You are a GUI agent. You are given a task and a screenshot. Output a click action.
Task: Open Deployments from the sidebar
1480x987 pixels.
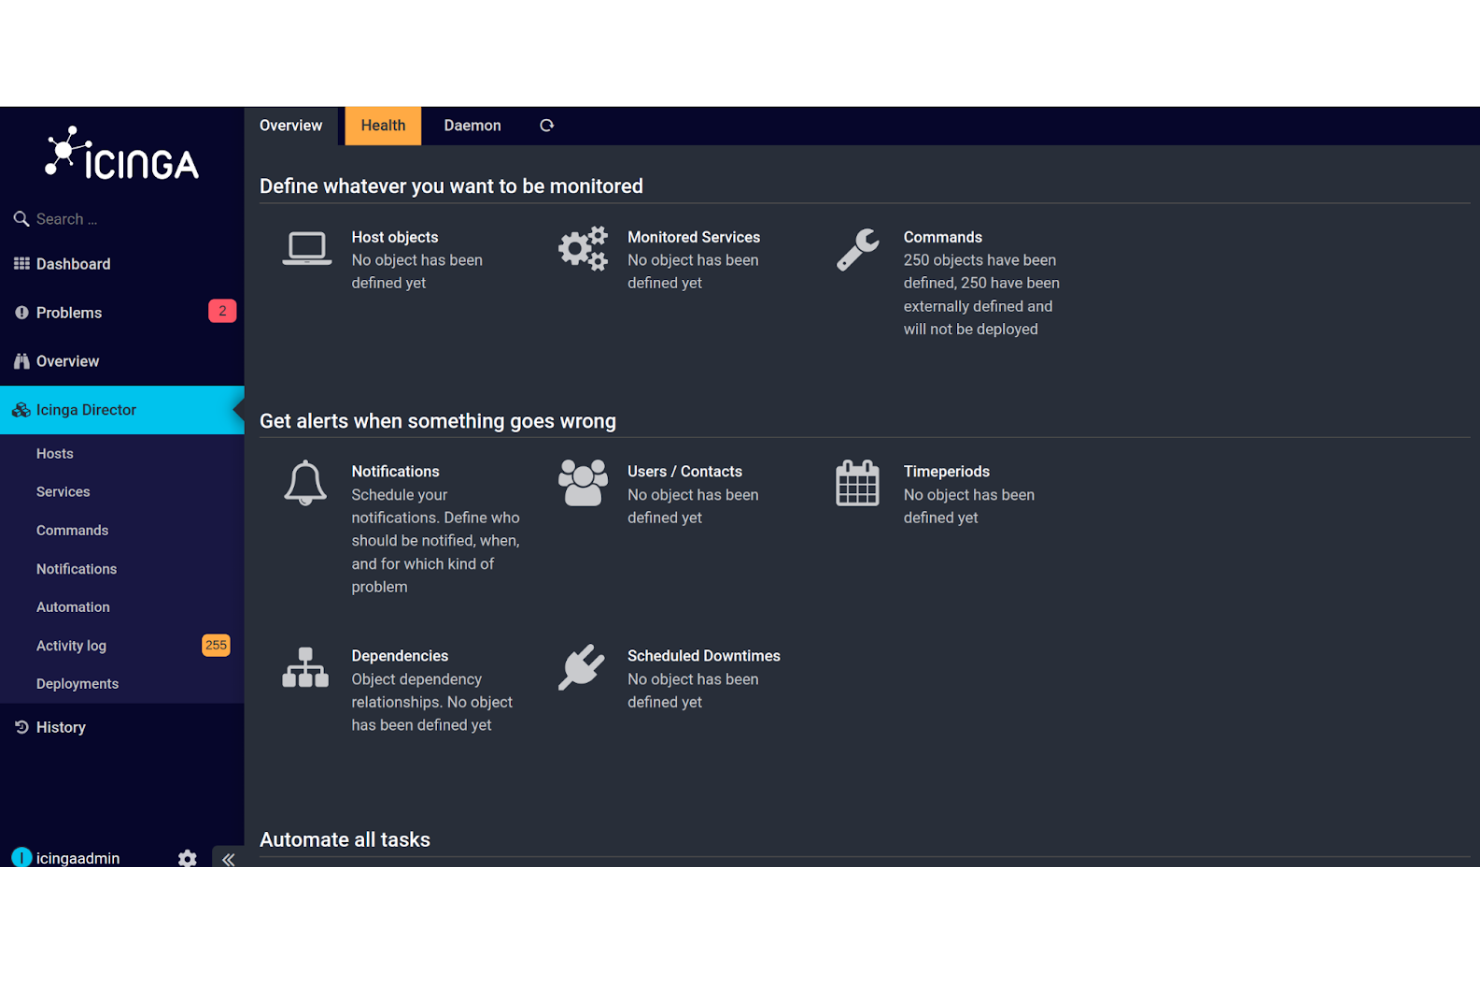tap(77, 683)
